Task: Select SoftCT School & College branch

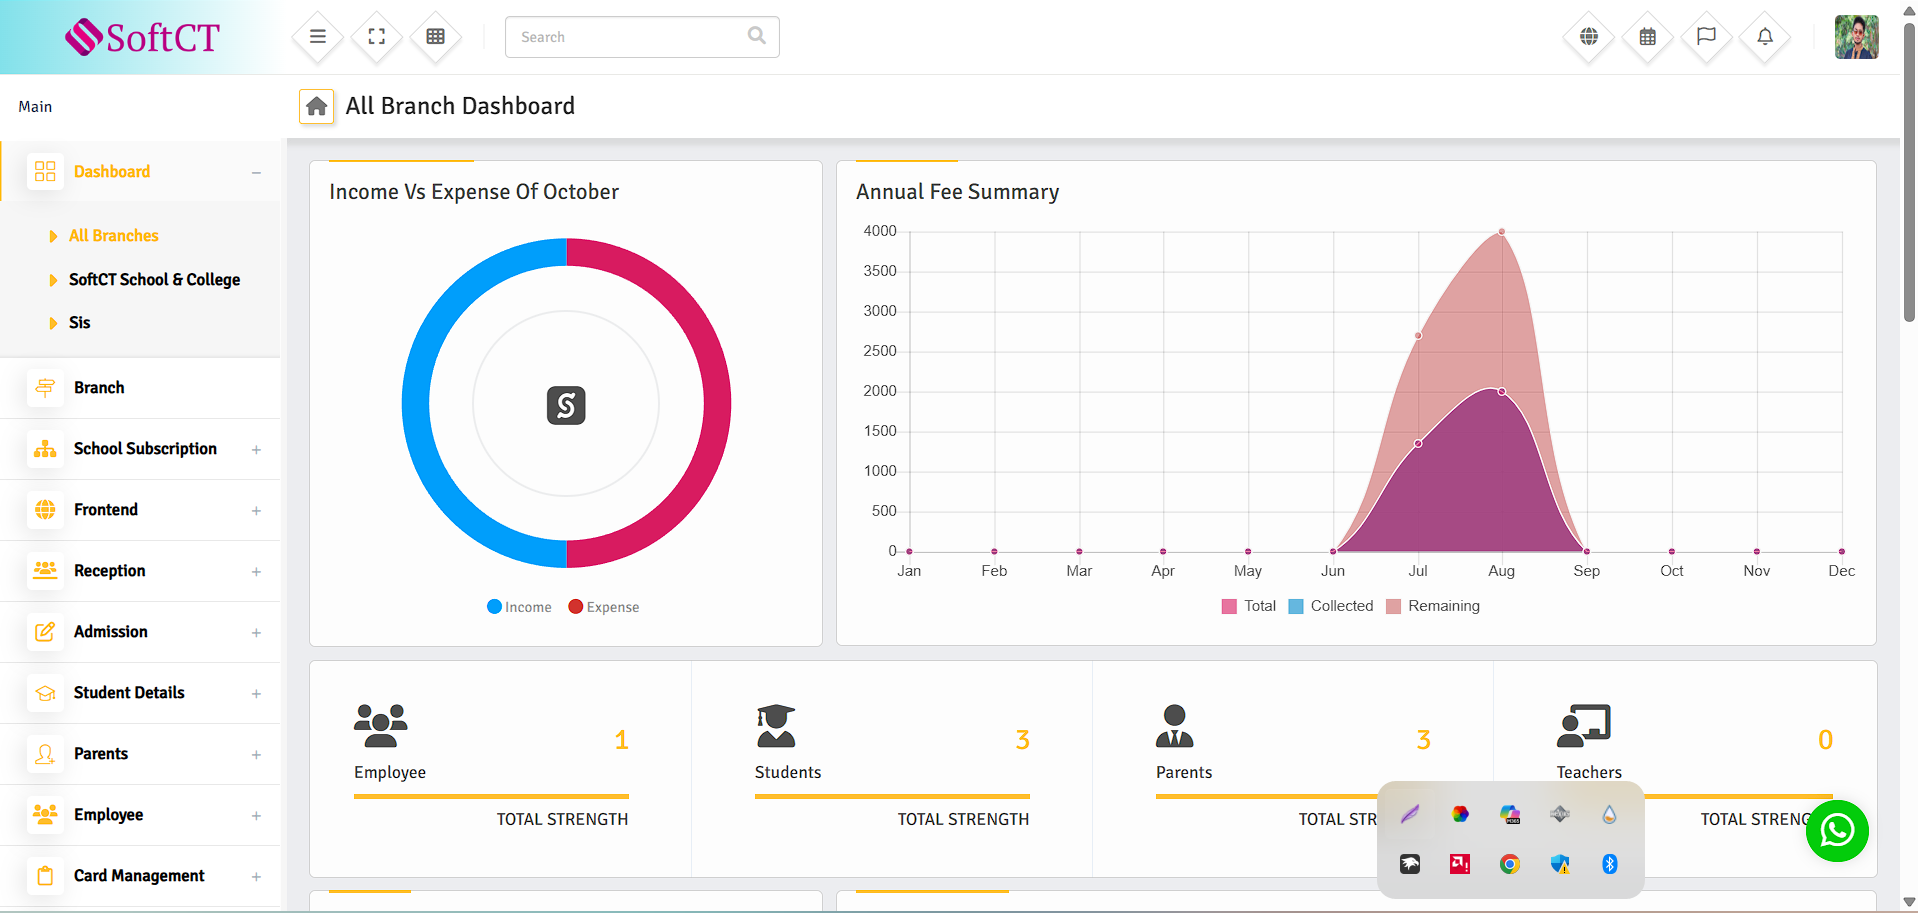Action: click(154, 280)
